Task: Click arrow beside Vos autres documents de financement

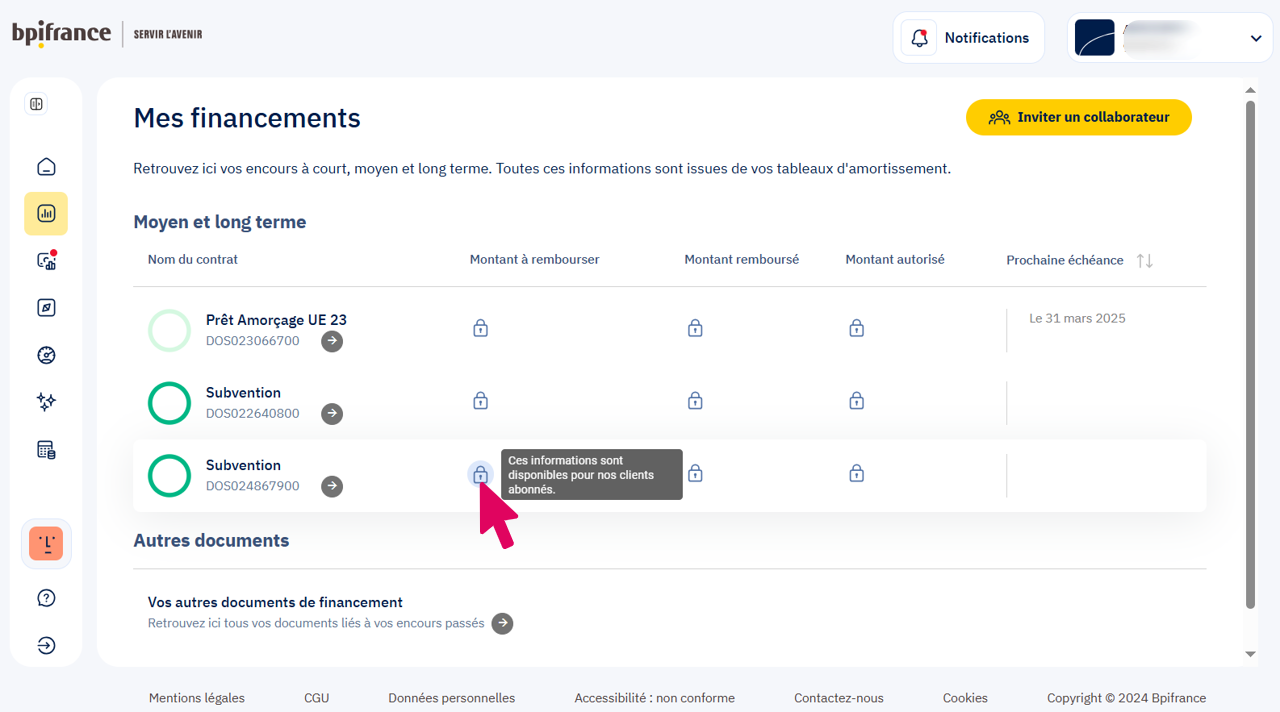Action: [503, 623]
